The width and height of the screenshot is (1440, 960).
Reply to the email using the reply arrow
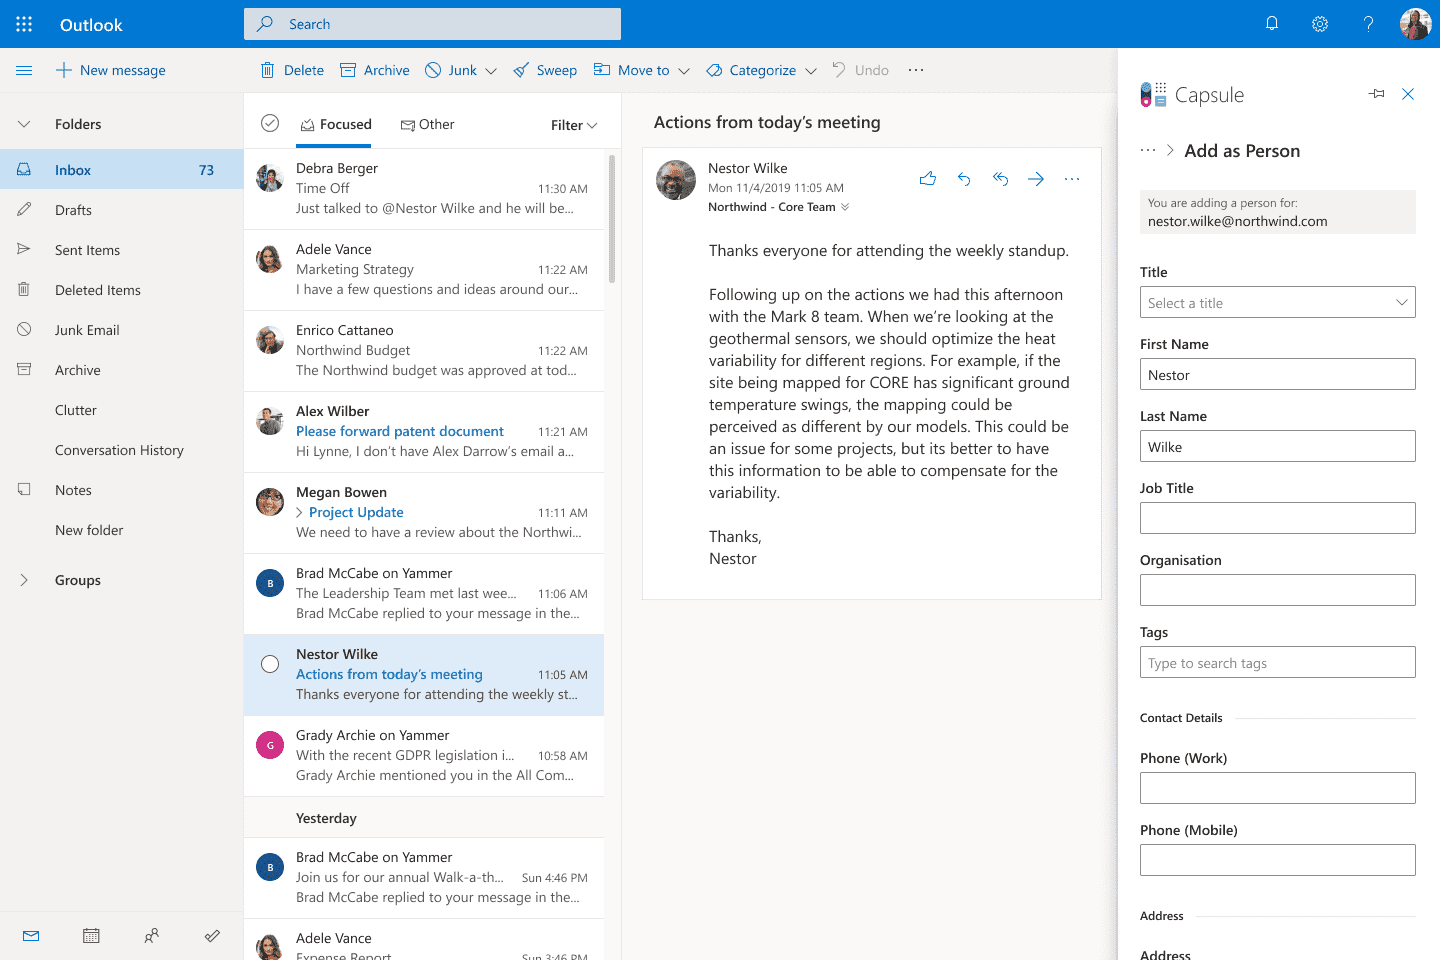963,178
